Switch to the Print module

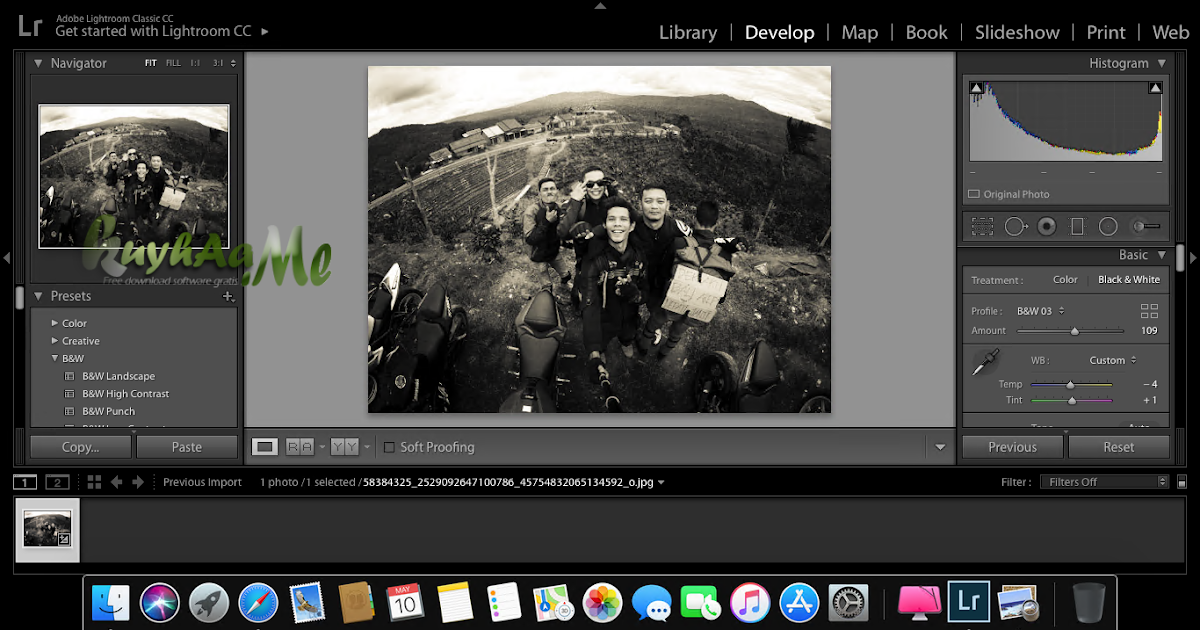tap(1106, 32)
